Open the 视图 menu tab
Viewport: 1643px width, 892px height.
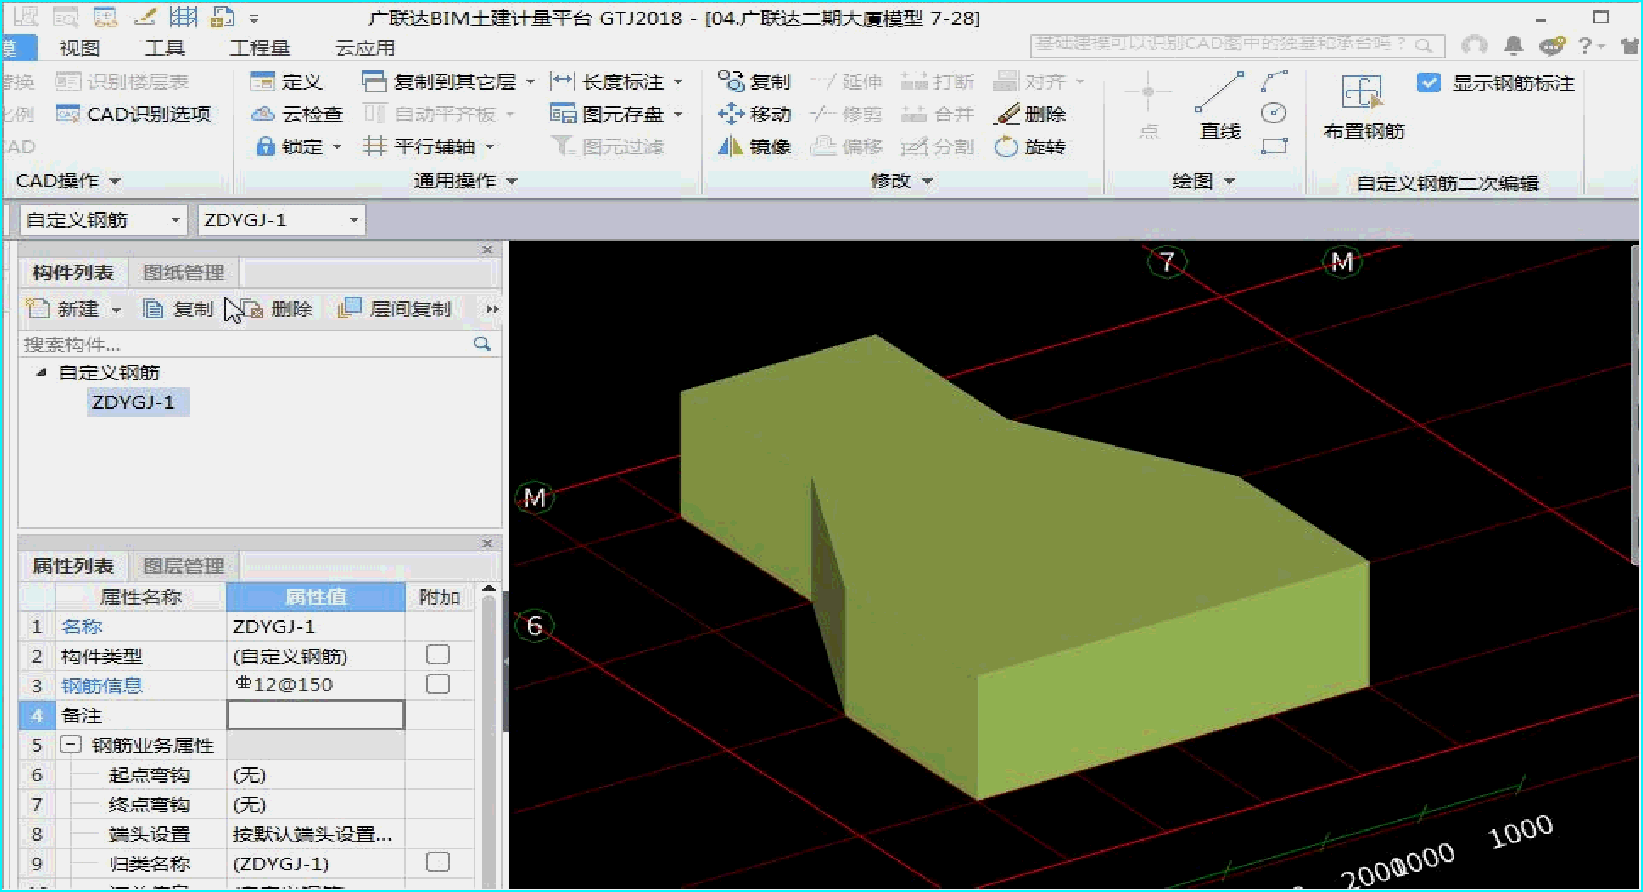point(80,47)
